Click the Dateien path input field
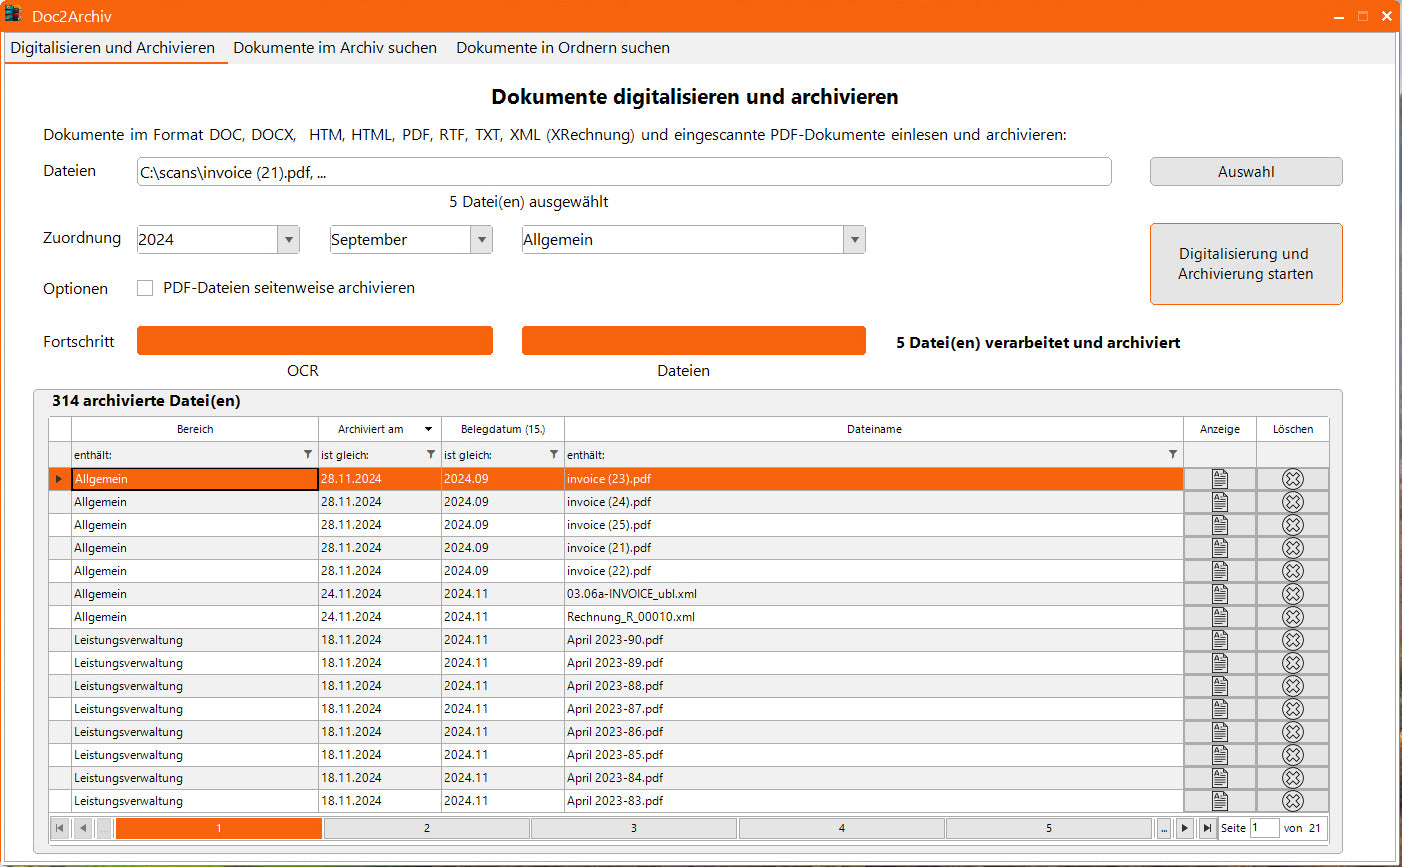This screenshot has width=1402, height=867. 623,172
